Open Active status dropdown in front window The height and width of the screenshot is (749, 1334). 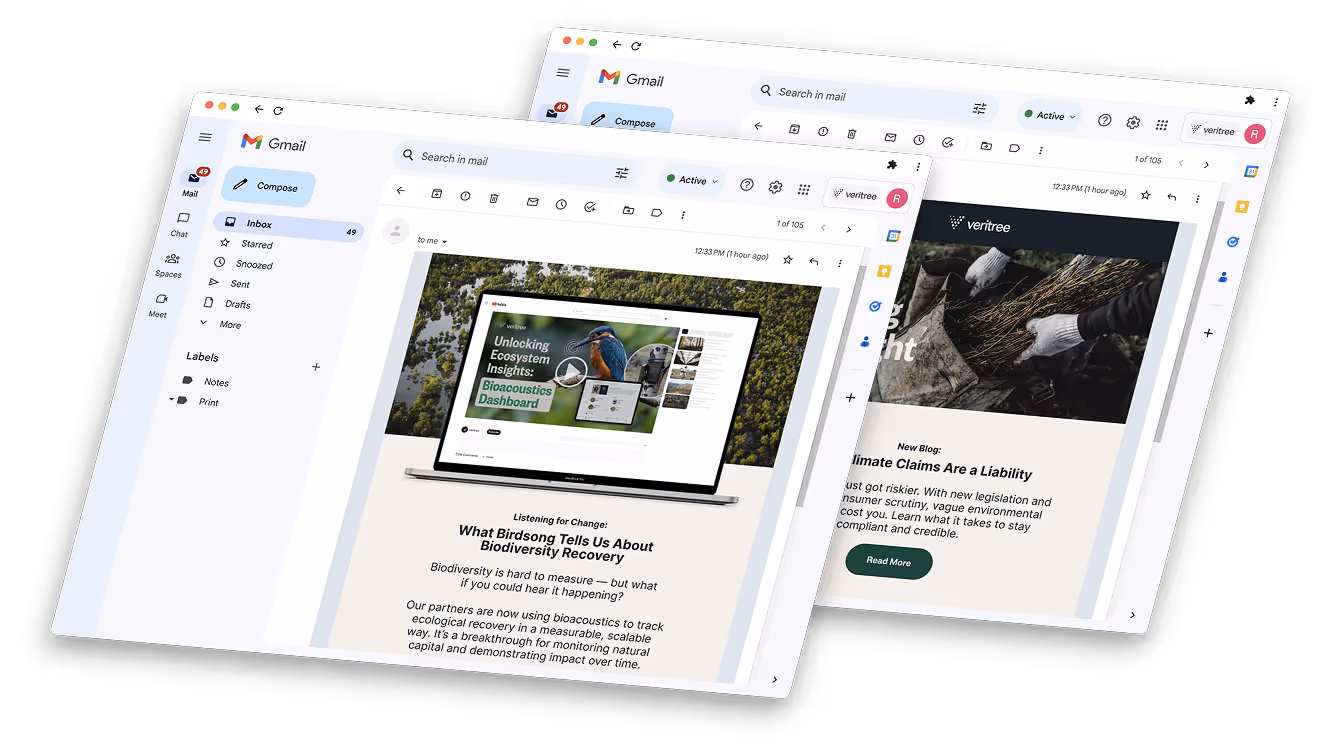[692, 180]
